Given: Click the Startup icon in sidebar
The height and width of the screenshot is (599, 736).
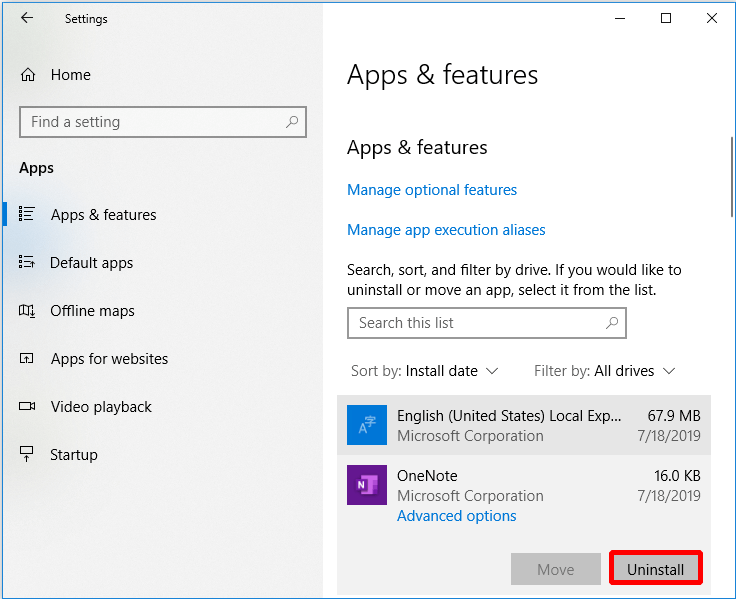Looking at the screenshot, I should [x=27, y=455].
